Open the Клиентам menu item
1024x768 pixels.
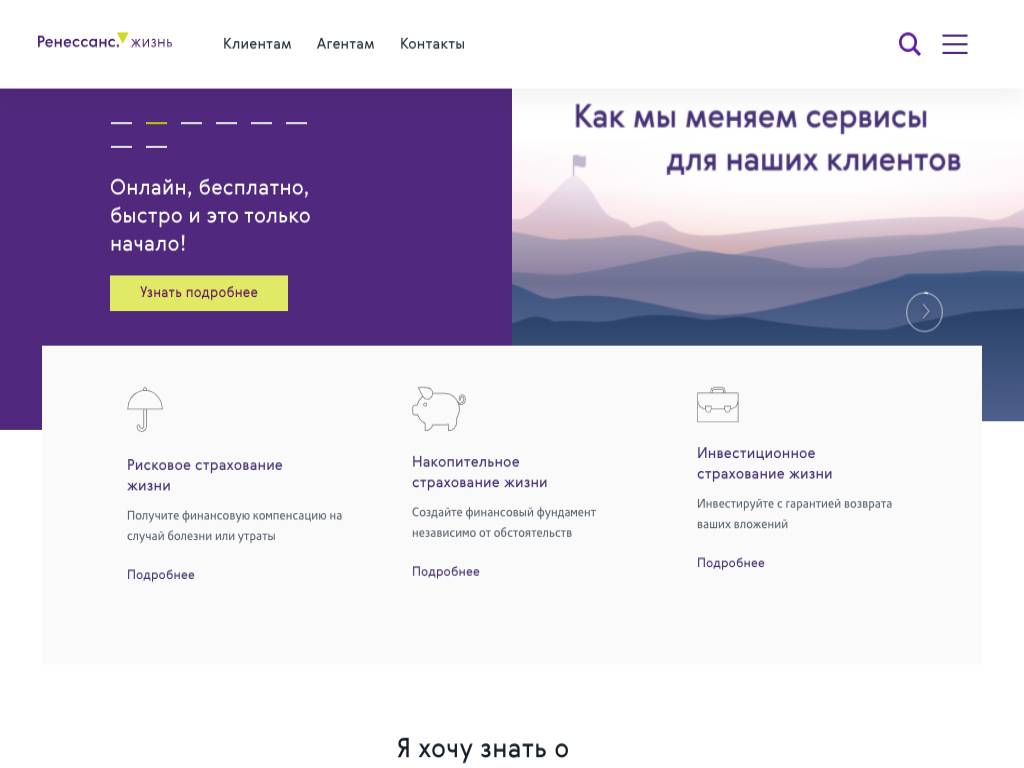257,44
